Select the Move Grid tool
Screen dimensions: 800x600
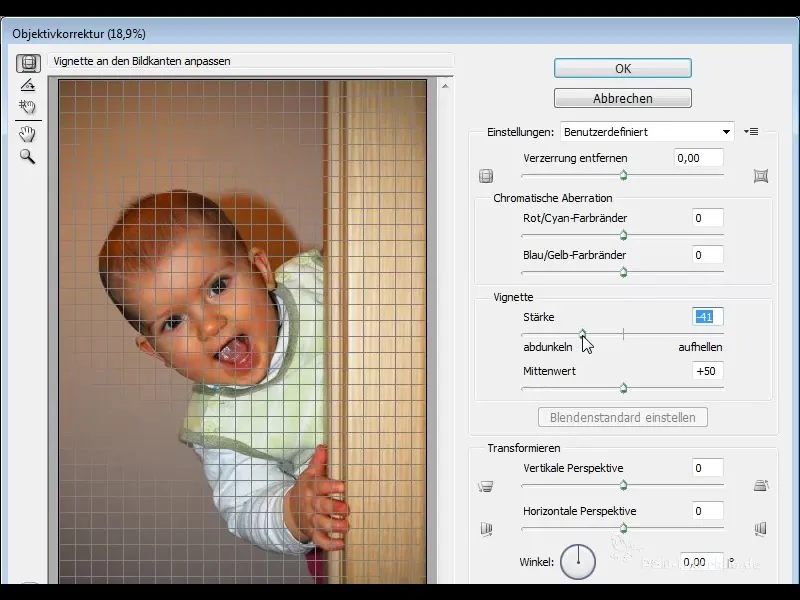point(27,107)
